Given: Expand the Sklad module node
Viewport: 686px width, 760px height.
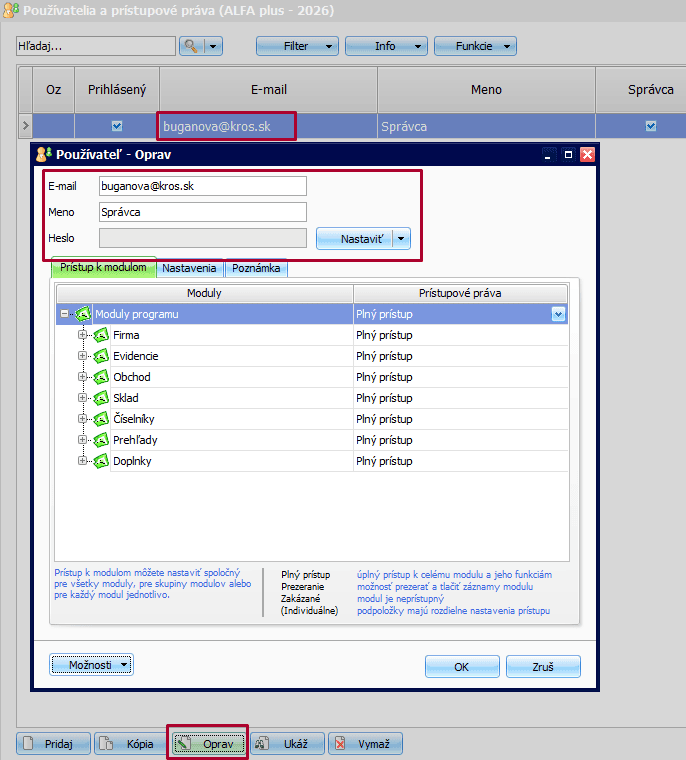Looking at the screenshot, I should (x=82, y=397).
